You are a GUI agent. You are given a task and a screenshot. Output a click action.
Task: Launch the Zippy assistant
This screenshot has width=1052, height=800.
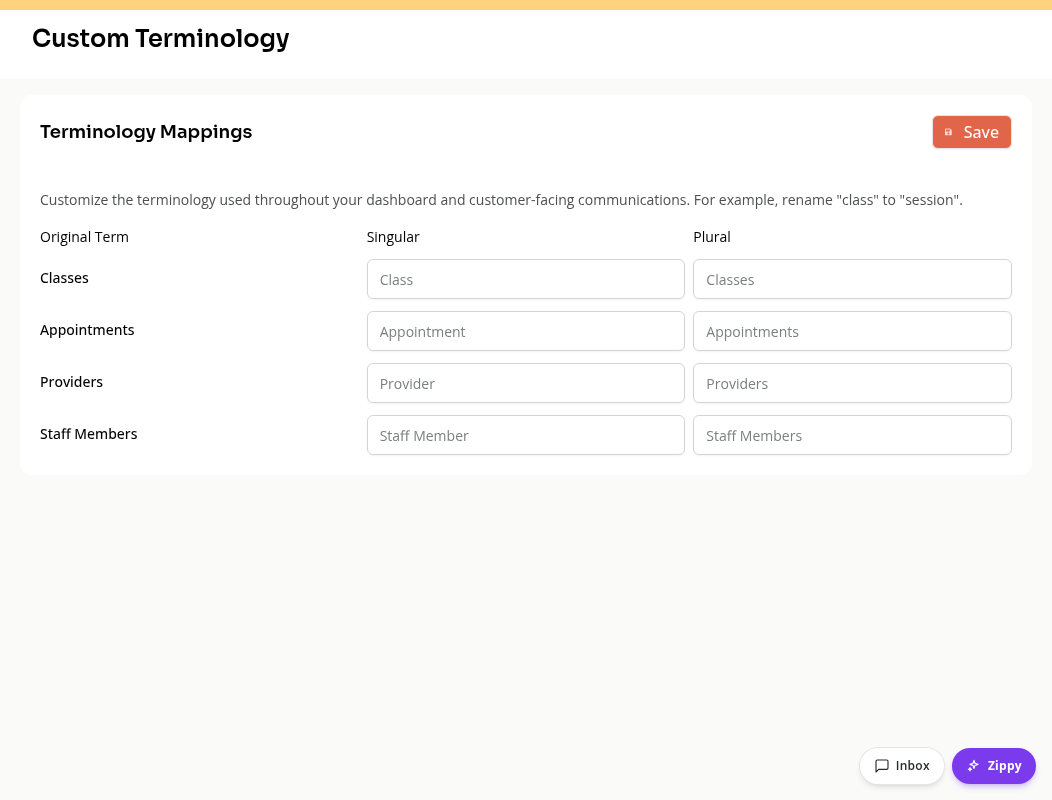[994, 766]
